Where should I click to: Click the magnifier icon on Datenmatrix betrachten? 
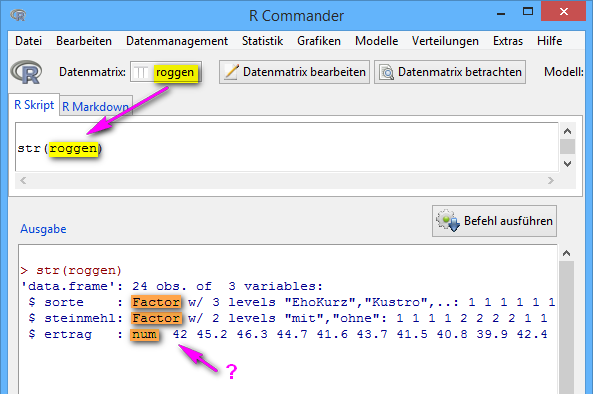(387, 72)
